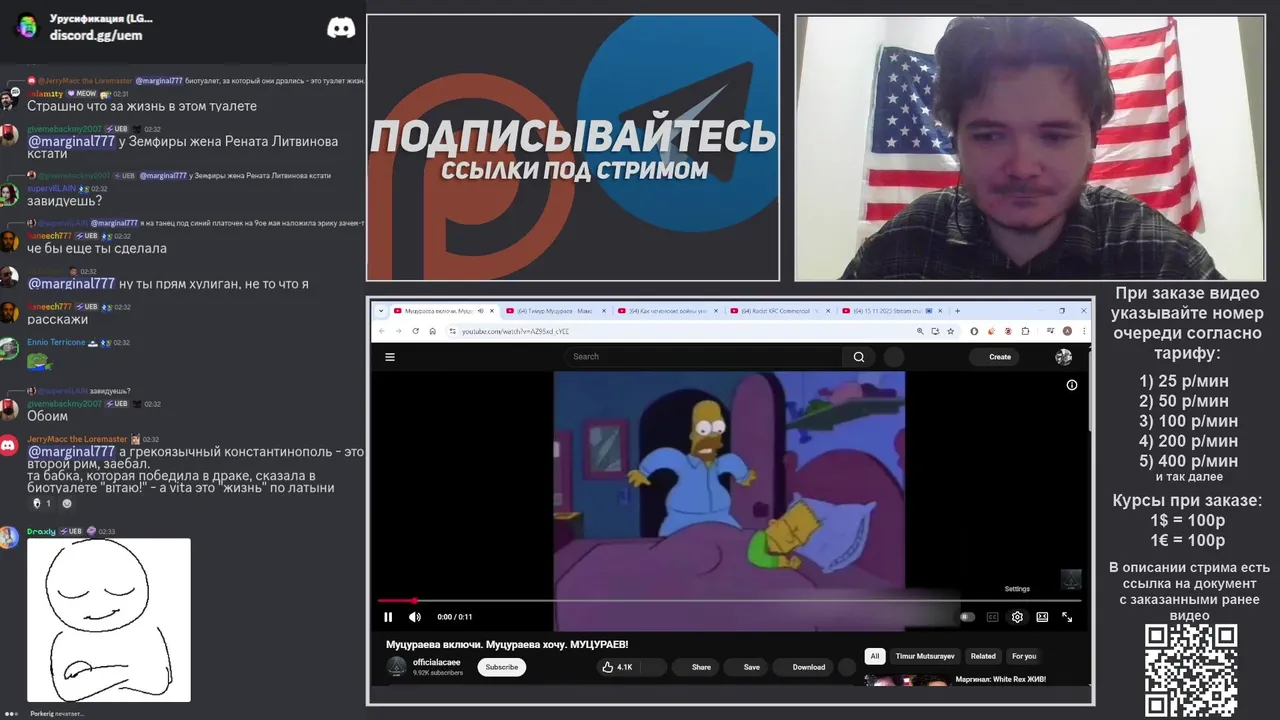
Task: Click username 'JerryMacc the Loremaster' above 'греконязычный константинополь' message
Action: [x=77, y=439]
